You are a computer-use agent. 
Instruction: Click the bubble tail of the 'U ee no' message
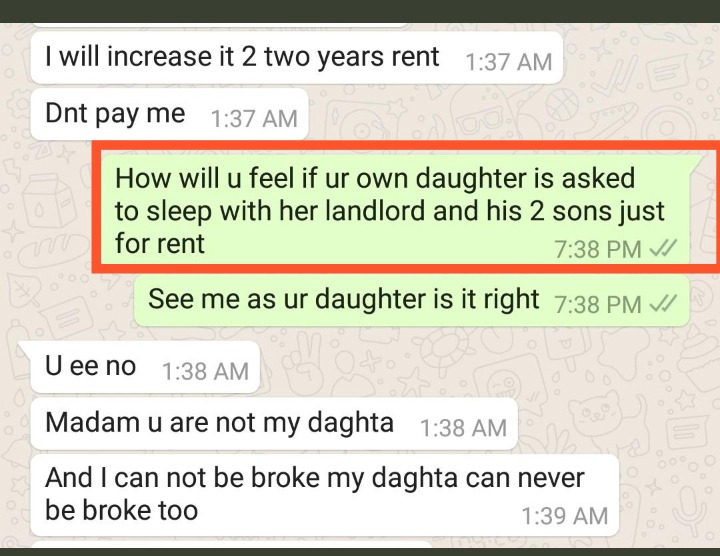tap(26, 350)
